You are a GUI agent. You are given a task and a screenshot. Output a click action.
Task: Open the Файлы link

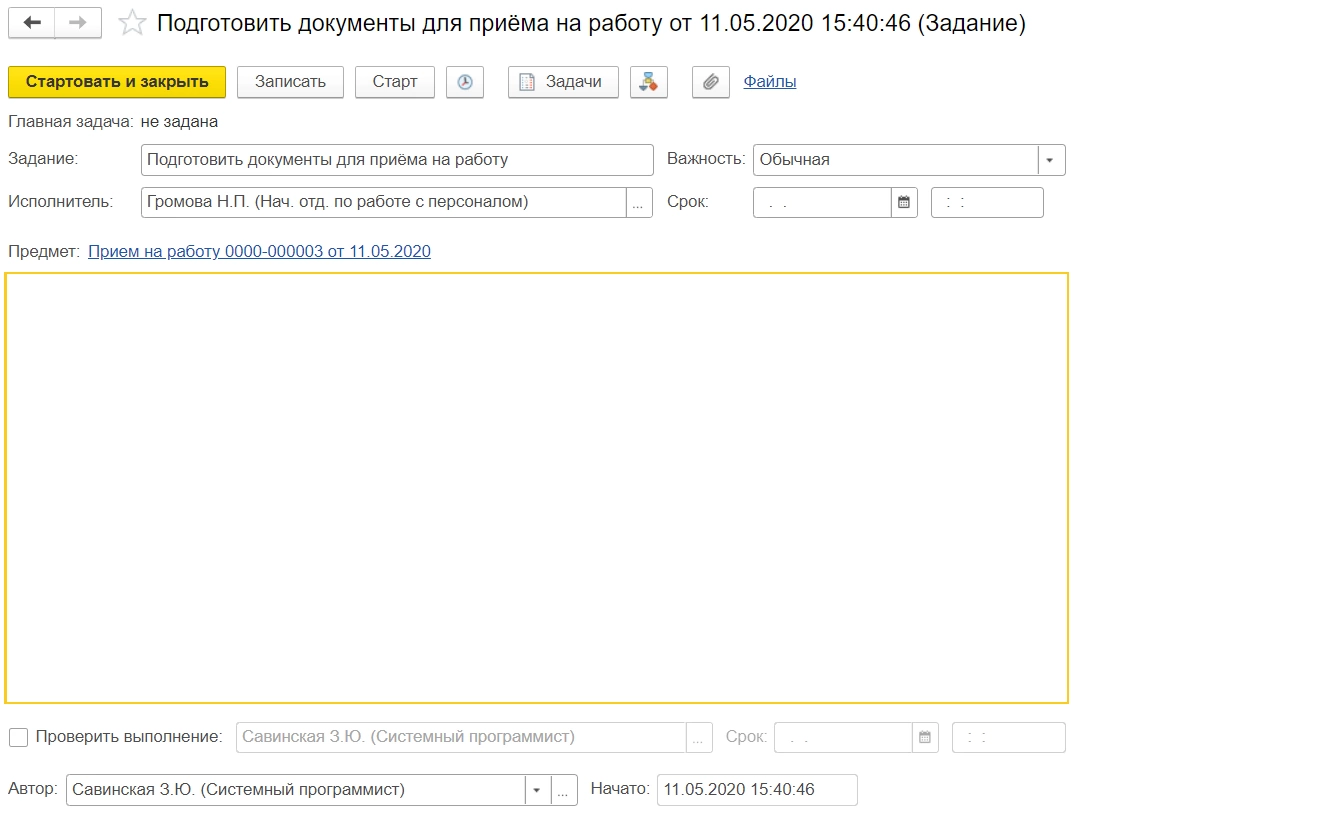[770, 82]
